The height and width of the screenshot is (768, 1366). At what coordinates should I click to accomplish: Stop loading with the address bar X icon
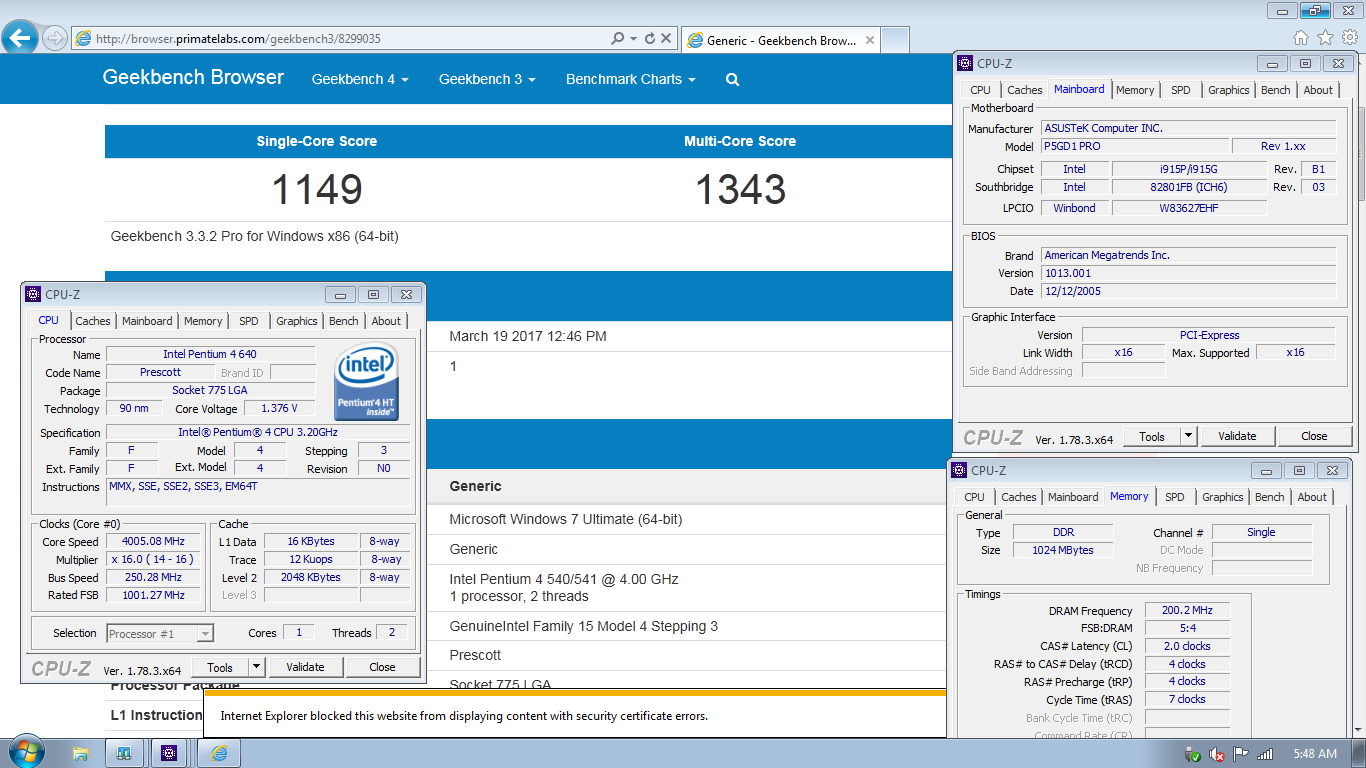coord(667,39)
